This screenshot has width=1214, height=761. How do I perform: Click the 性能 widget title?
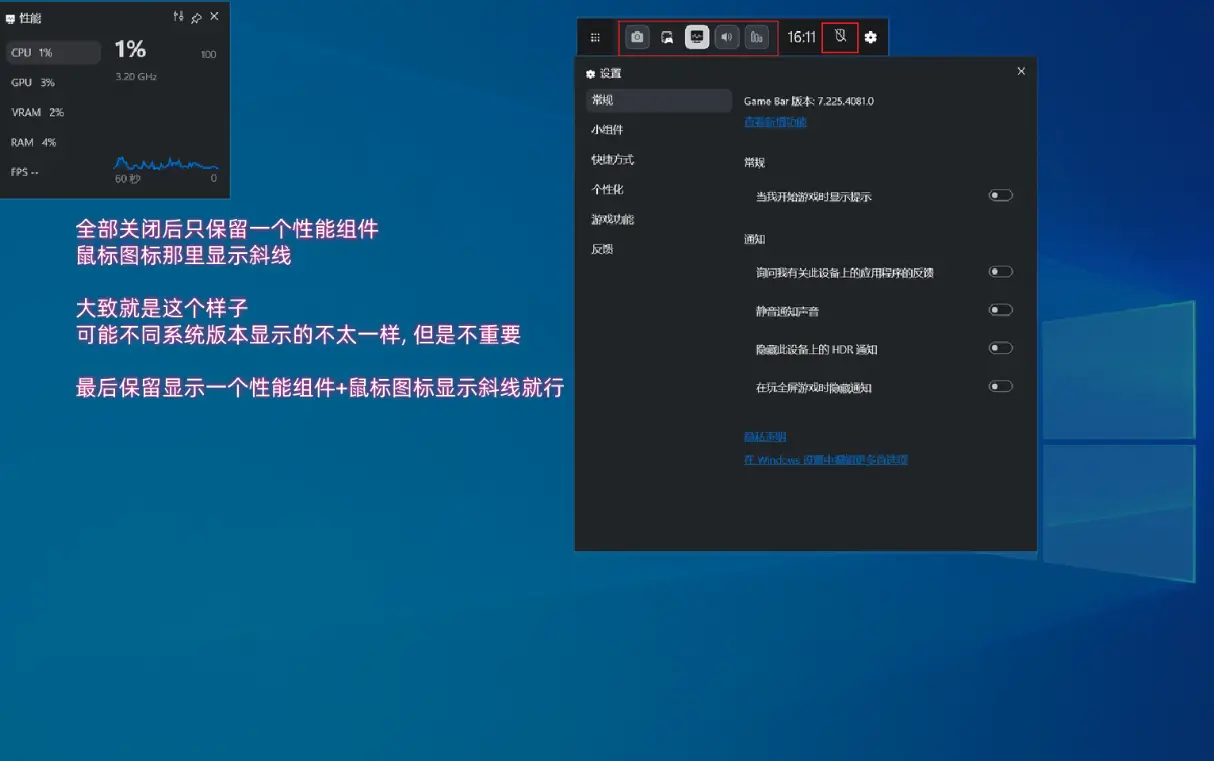pos(30,18)
